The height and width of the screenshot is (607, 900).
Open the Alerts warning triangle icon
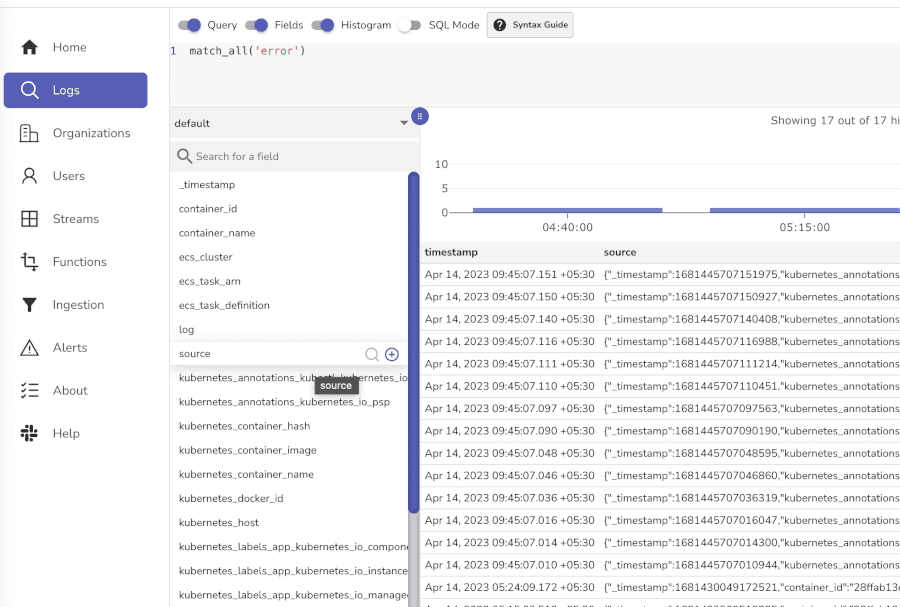[29, 348]
